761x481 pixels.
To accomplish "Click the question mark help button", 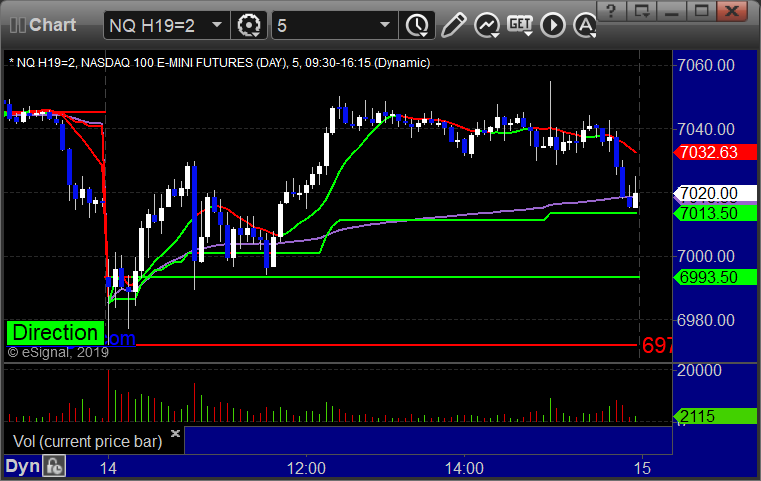I will pyautogui.click(x=612, y=10).
